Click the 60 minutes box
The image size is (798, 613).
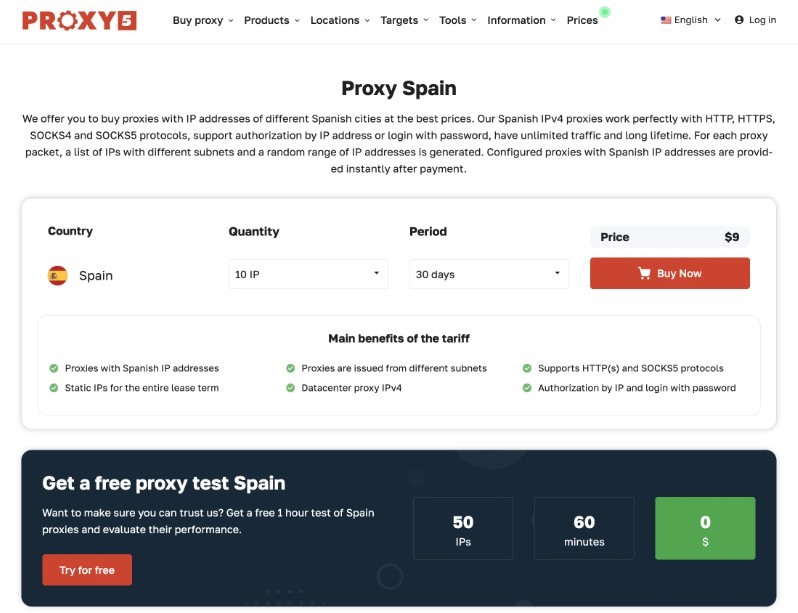(x=584, y=528)
